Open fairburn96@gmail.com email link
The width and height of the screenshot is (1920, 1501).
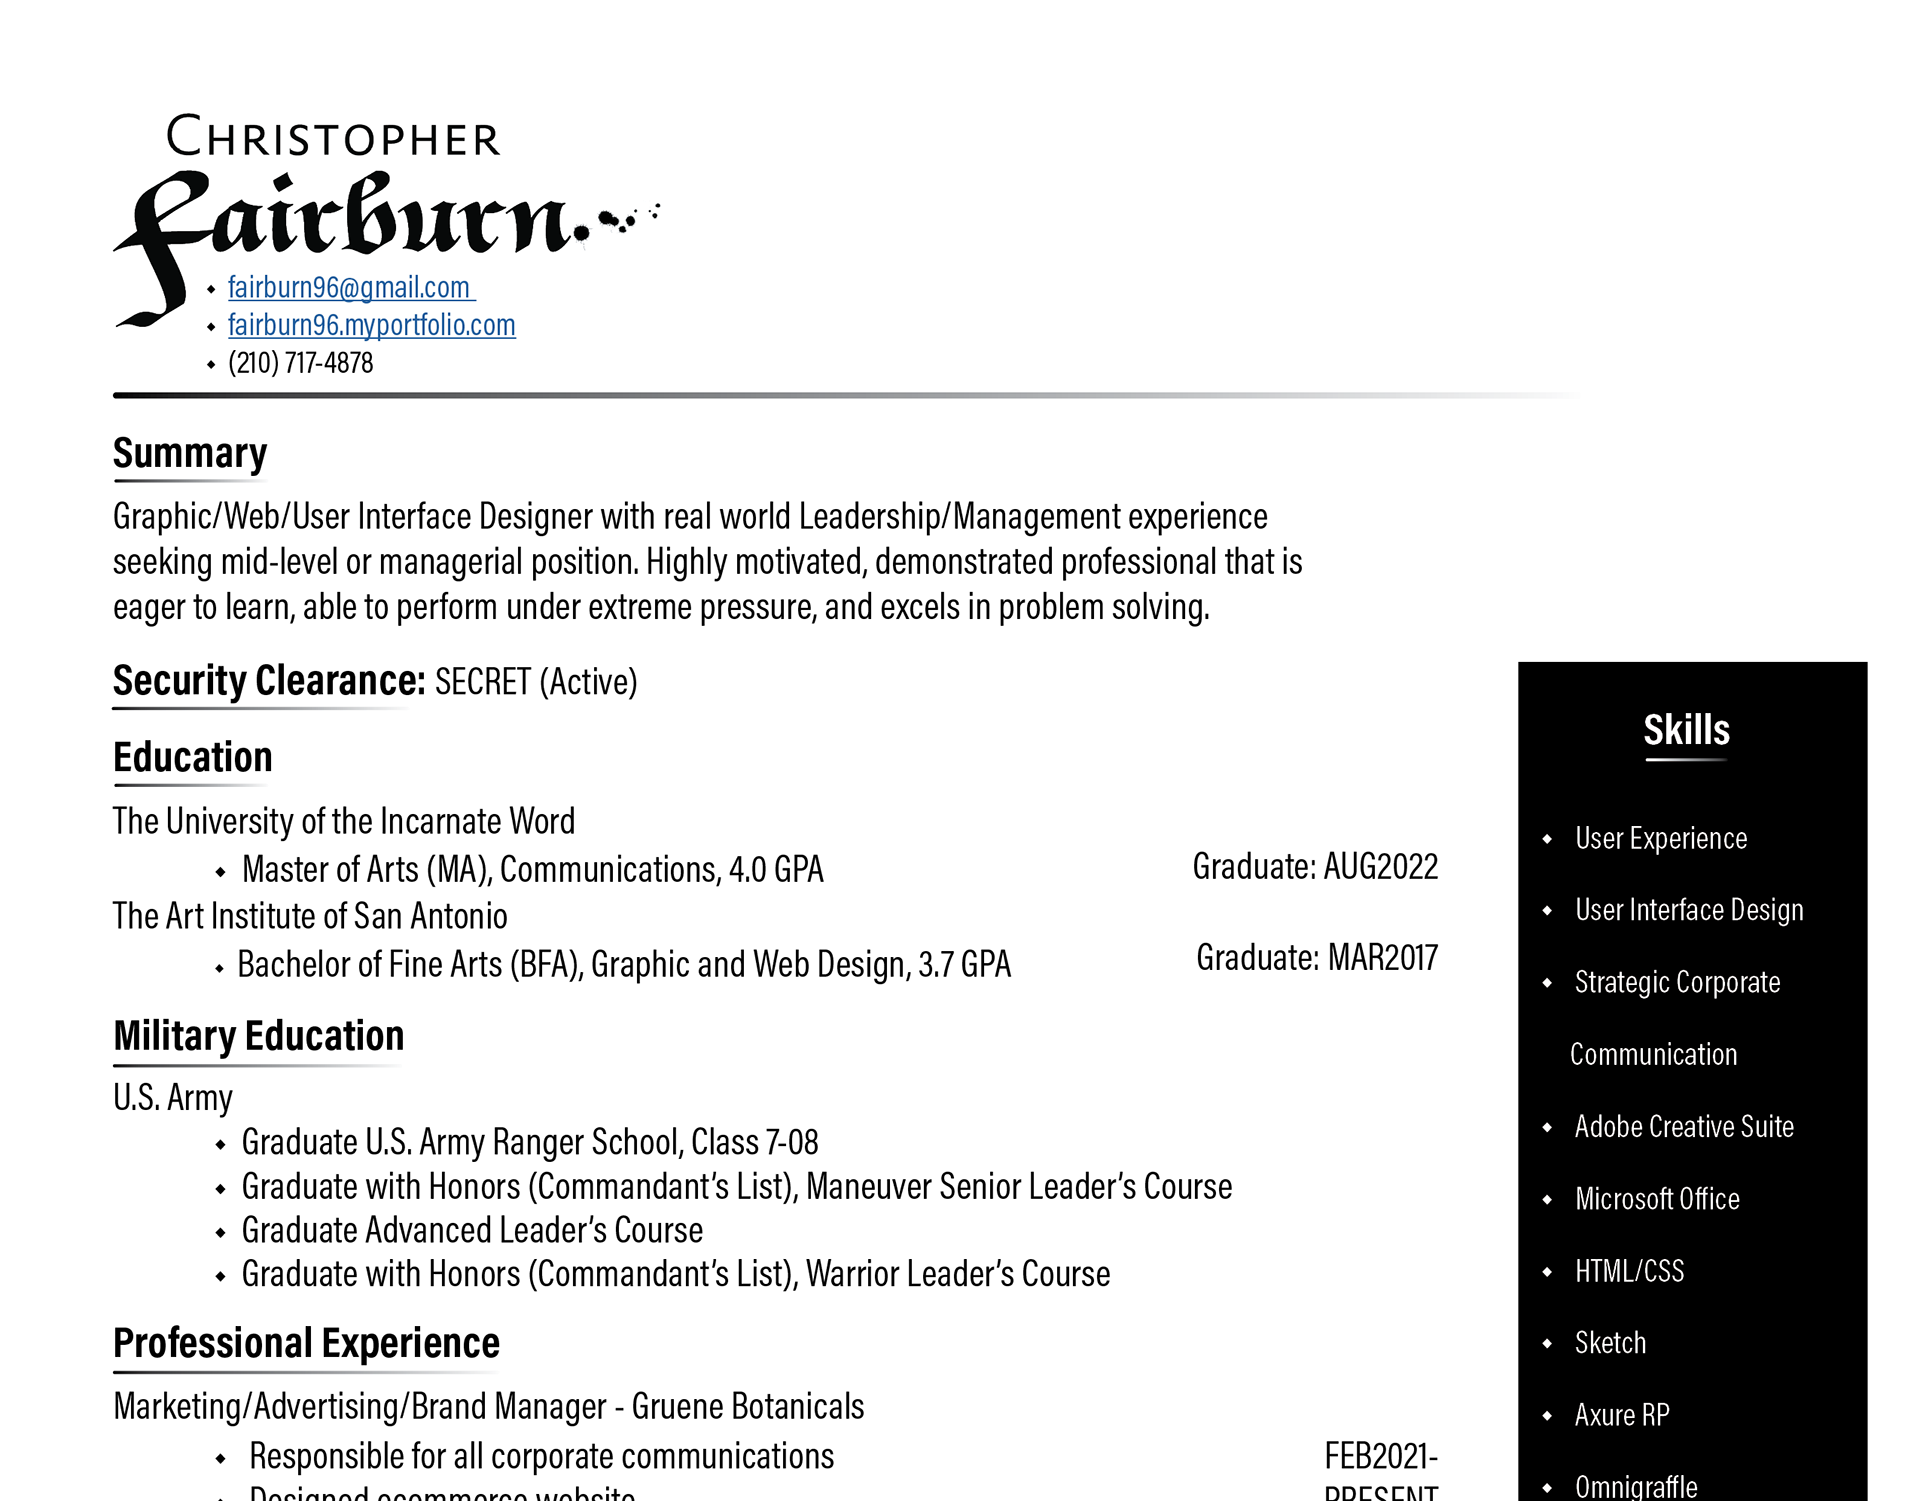(x=351, y=287)
